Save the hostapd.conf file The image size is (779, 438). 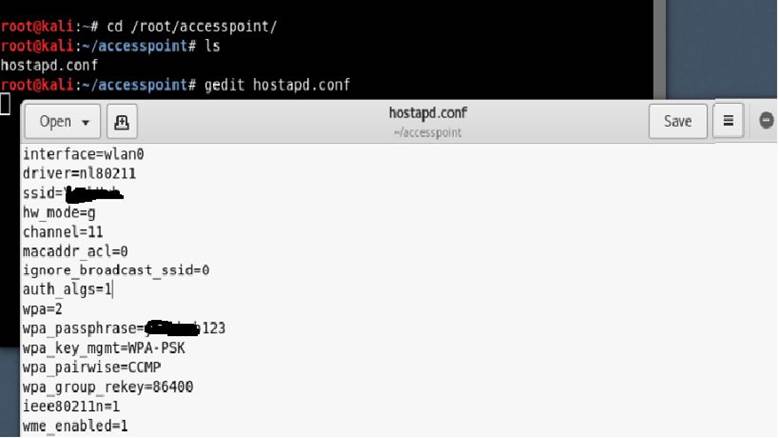coord(678,121)
